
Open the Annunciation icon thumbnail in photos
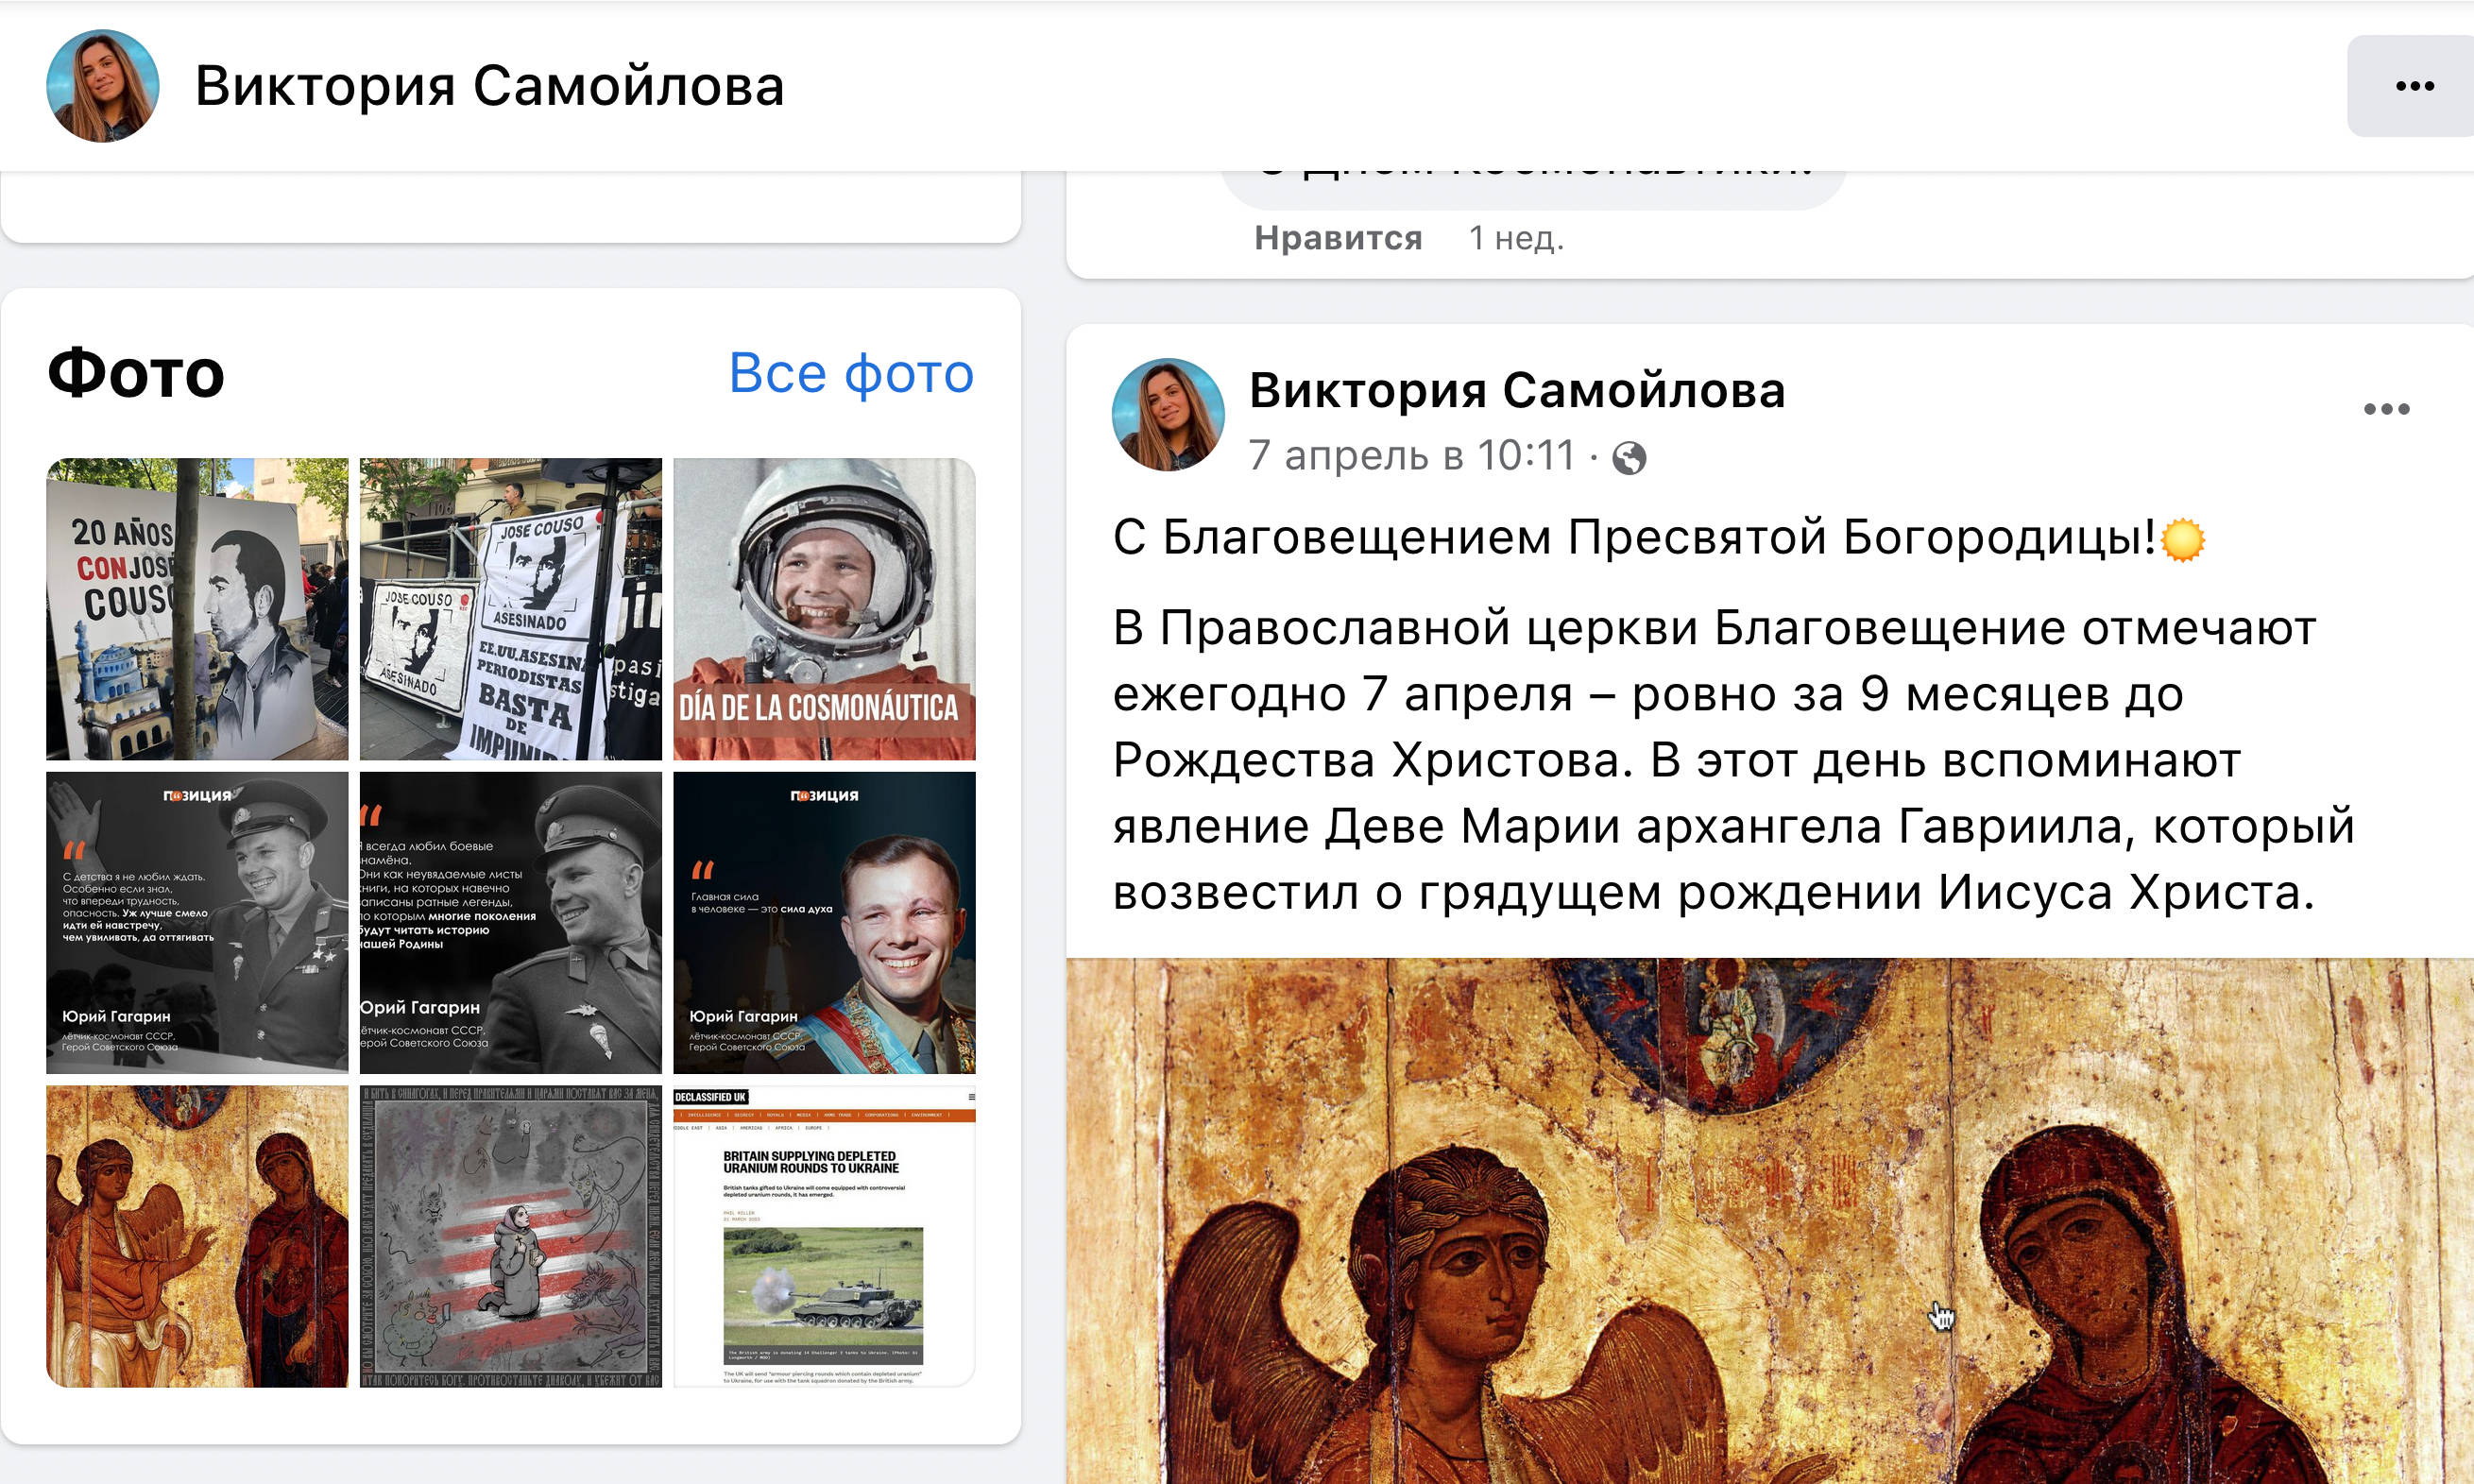(x=197, y=1236)
